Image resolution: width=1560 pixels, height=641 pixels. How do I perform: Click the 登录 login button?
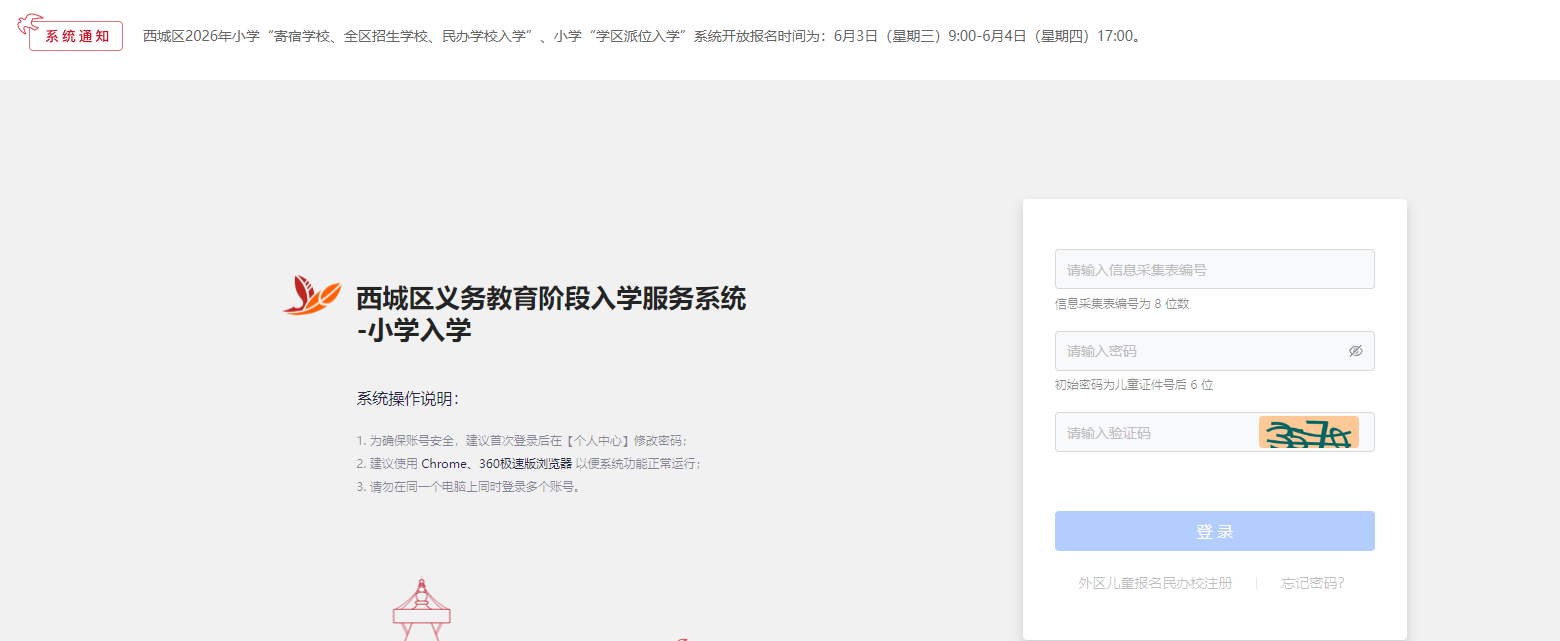point(1214,531)
